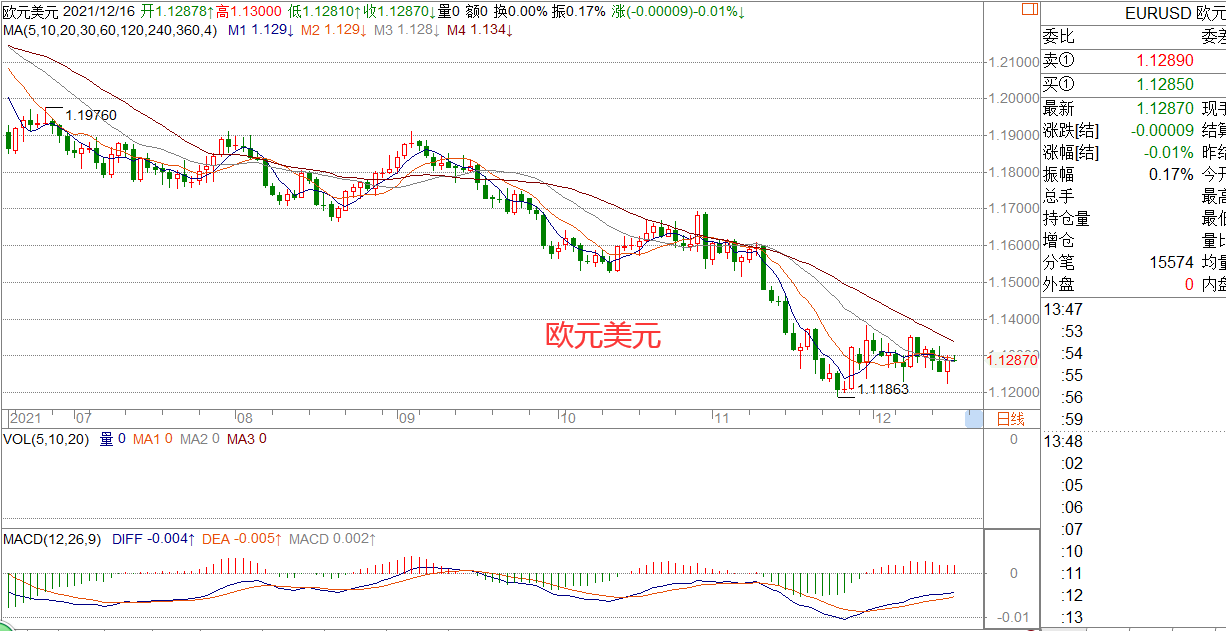1226x631 pixels.
Task: Click the blue timeline scroll handle
Action: pyautogui.click(x=973, y=420)
